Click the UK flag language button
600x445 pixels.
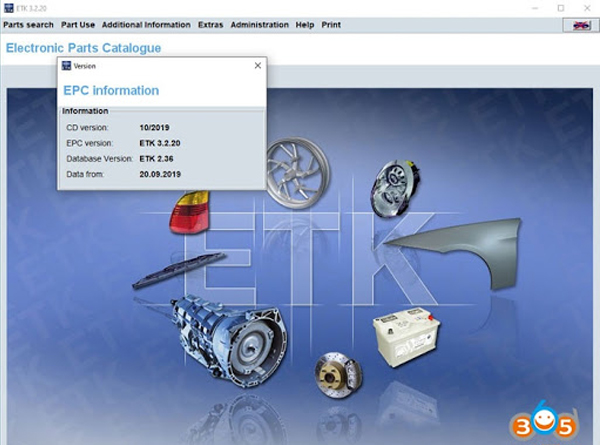coord(581,25)
